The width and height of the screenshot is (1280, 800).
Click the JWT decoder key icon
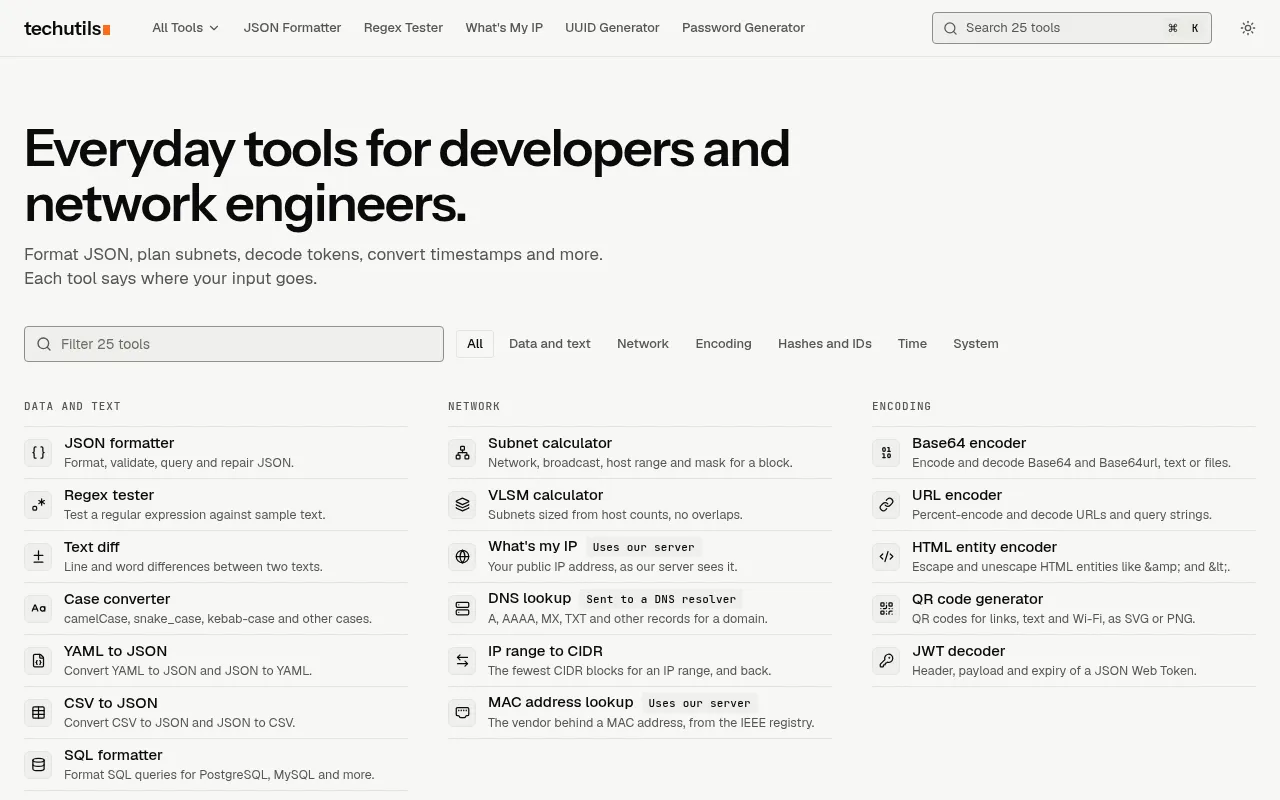pos(886,660)
